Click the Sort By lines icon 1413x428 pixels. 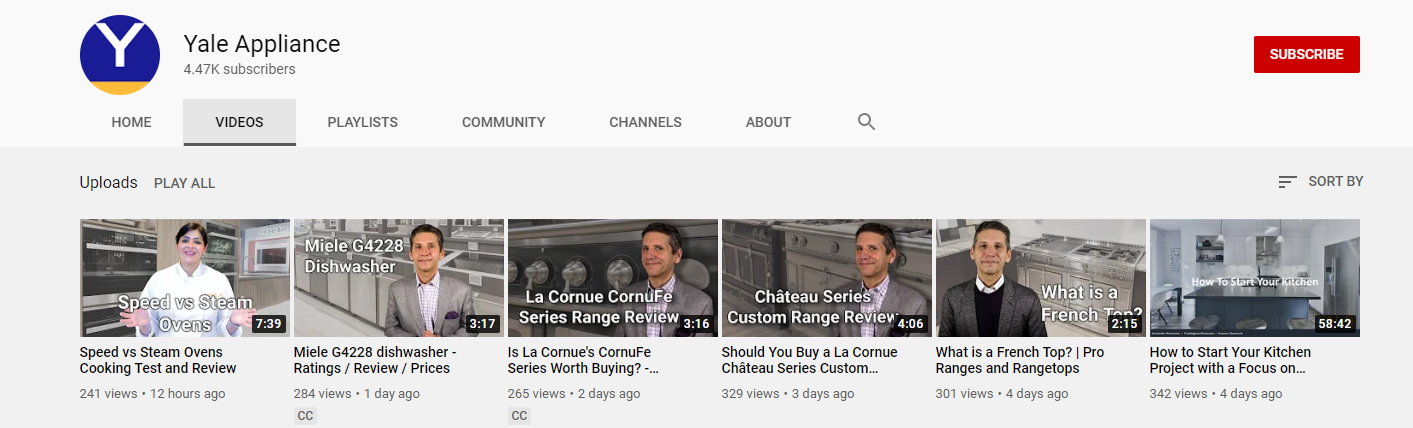point(1287,182)
